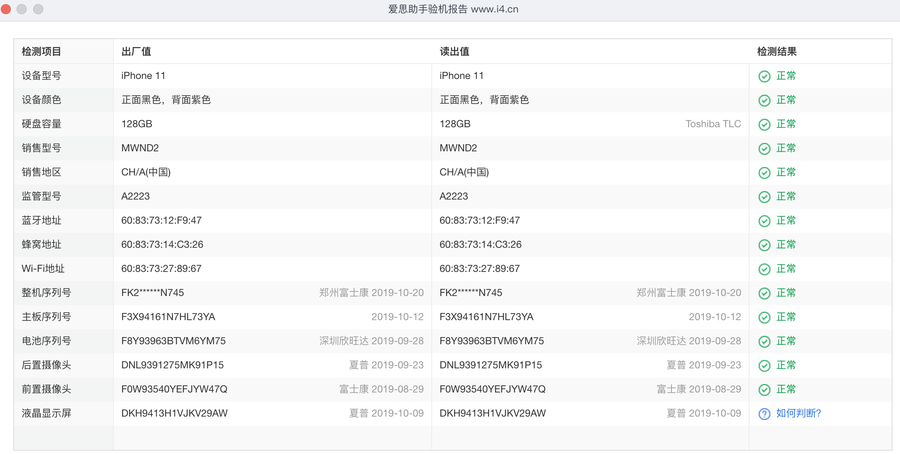Click the 销售型号 row label
This screenshot has width=900, height=454.
point(41,148)
